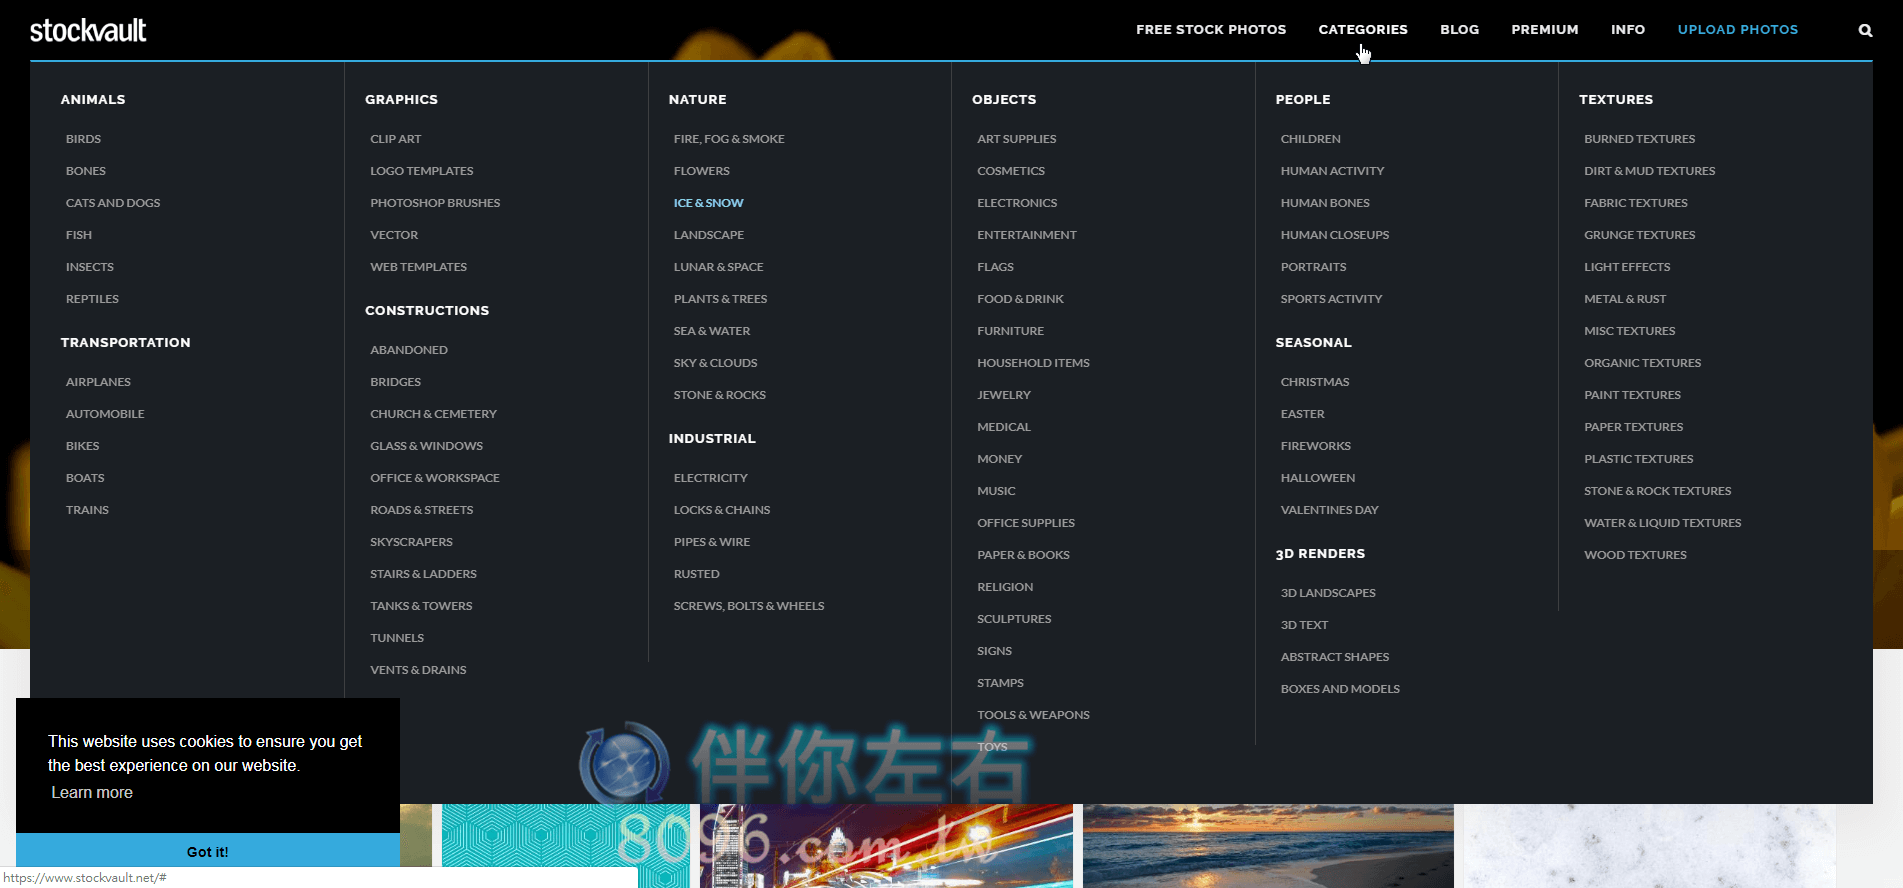The width and height of the screenshot is (1903, 888).
Task: Open the Info menu
Action: click(x=1628, y=30)
